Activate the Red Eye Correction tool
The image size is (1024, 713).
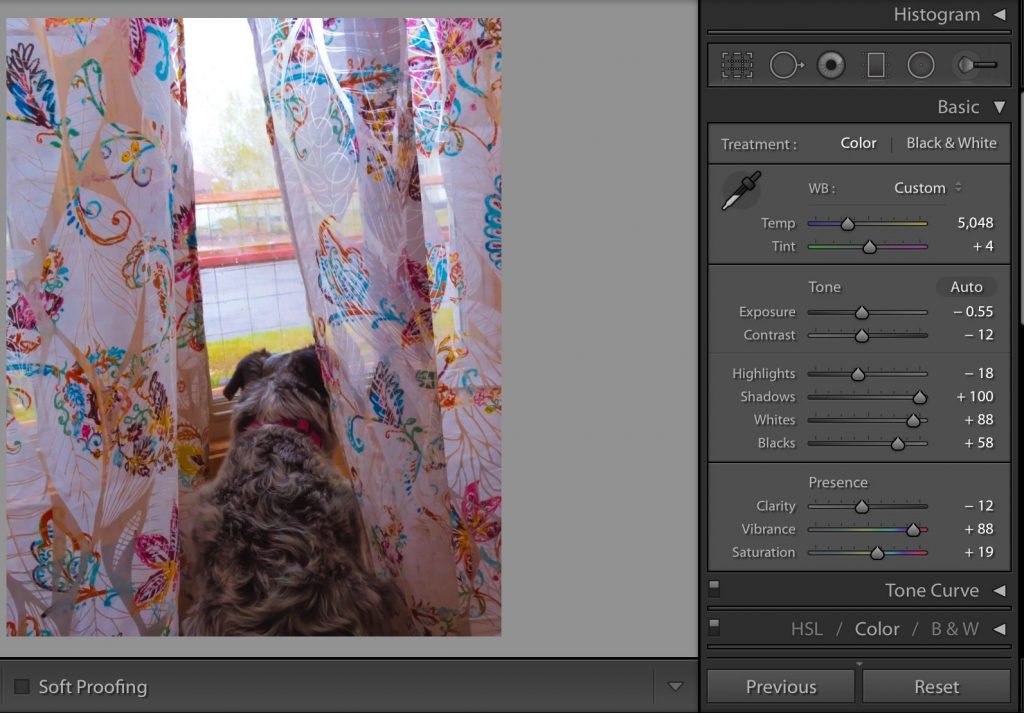[830, 65]
